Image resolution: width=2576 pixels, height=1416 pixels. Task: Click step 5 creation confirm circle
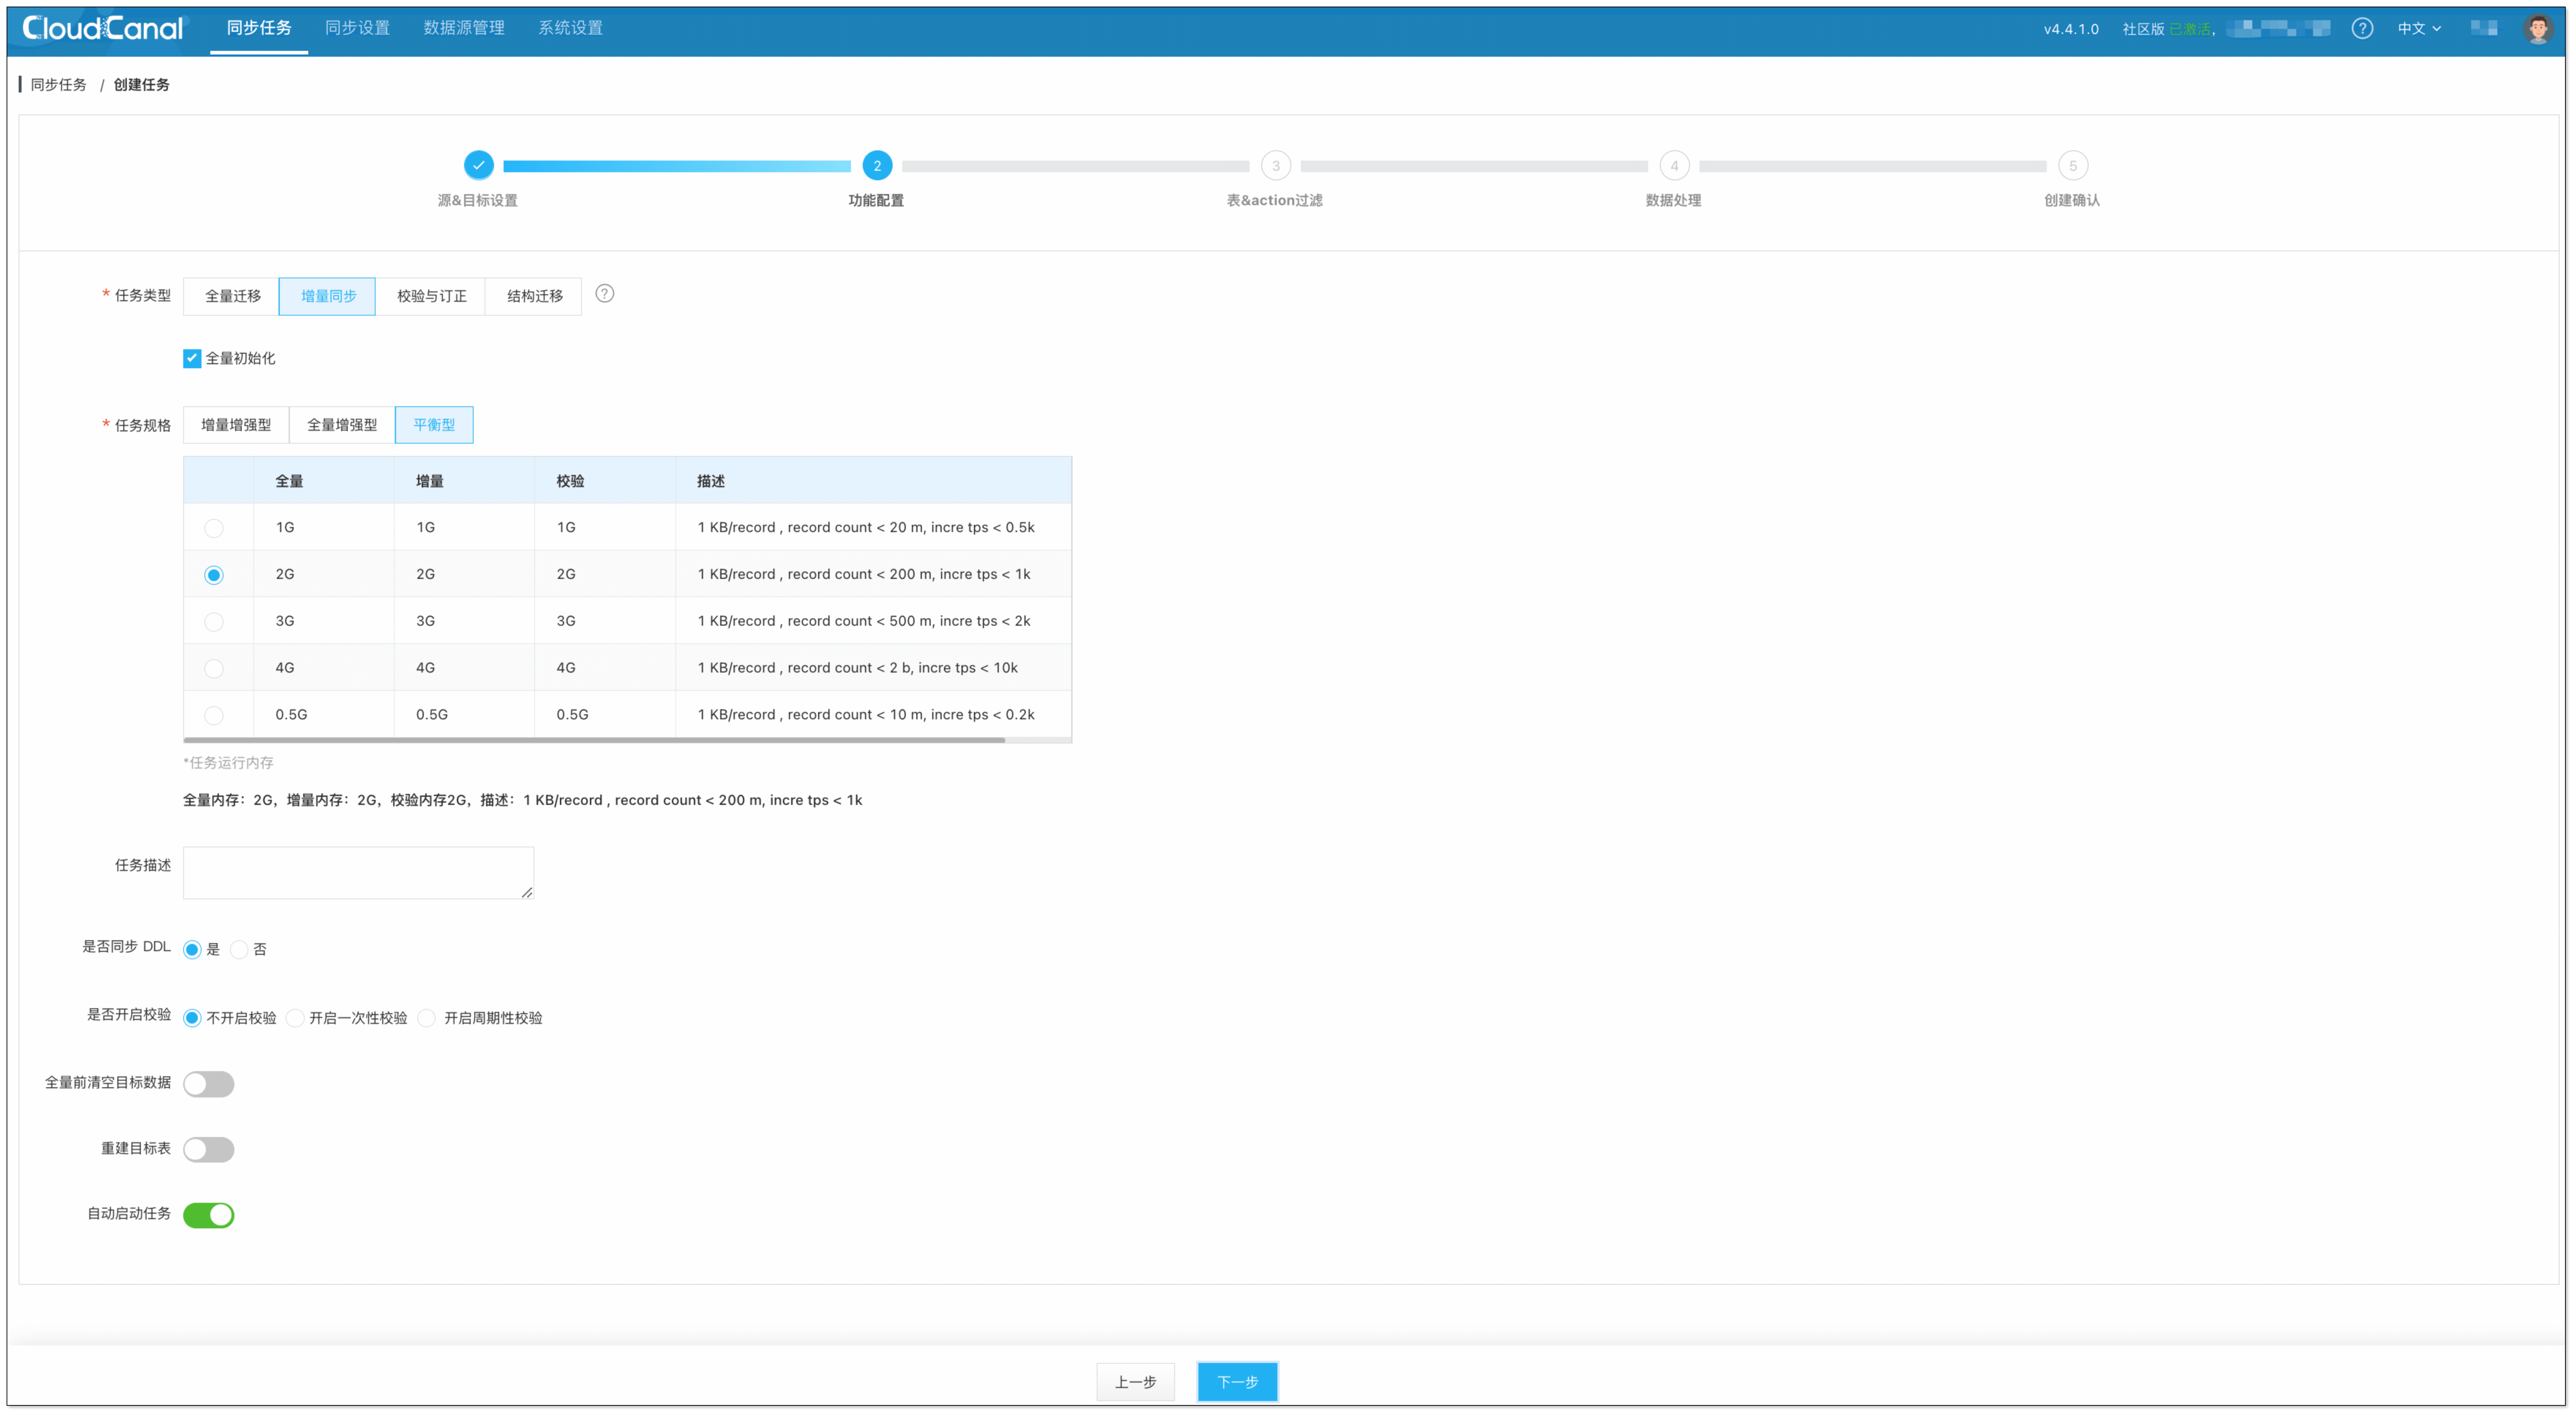2072,166
